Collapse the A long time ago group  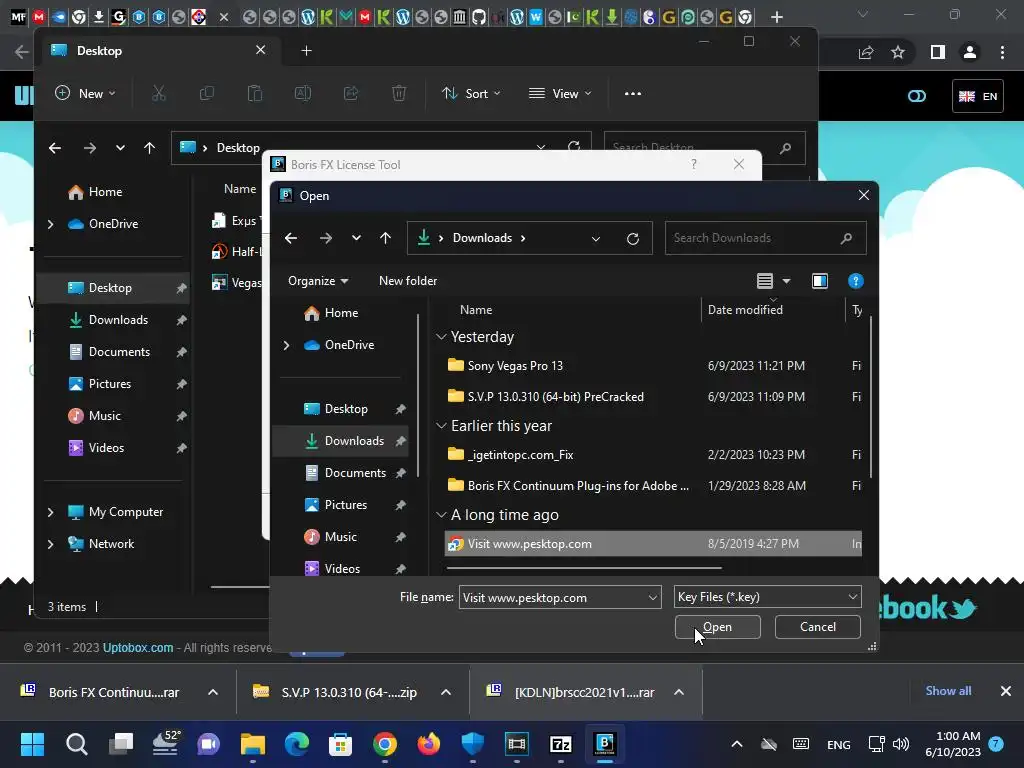click(x=441, y=515)
